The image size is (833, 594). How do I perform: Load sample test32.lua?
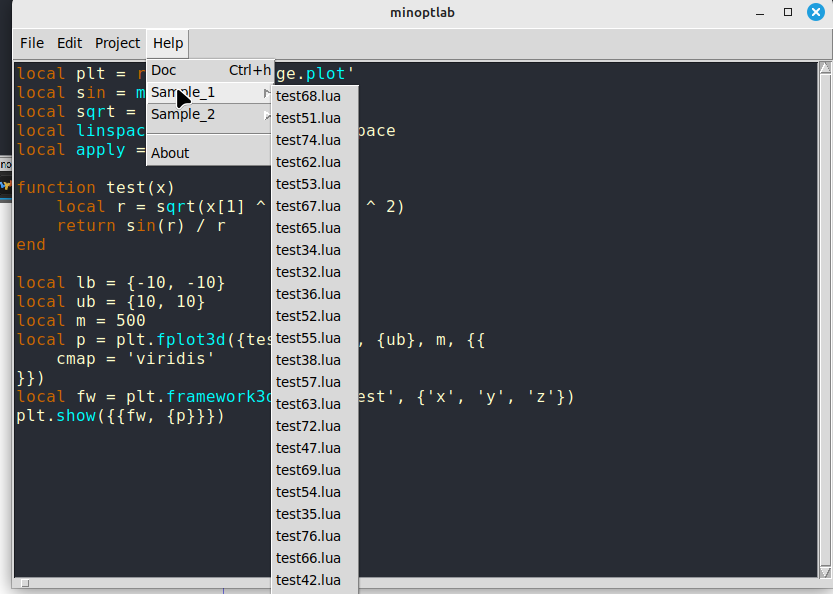point(314,272)
